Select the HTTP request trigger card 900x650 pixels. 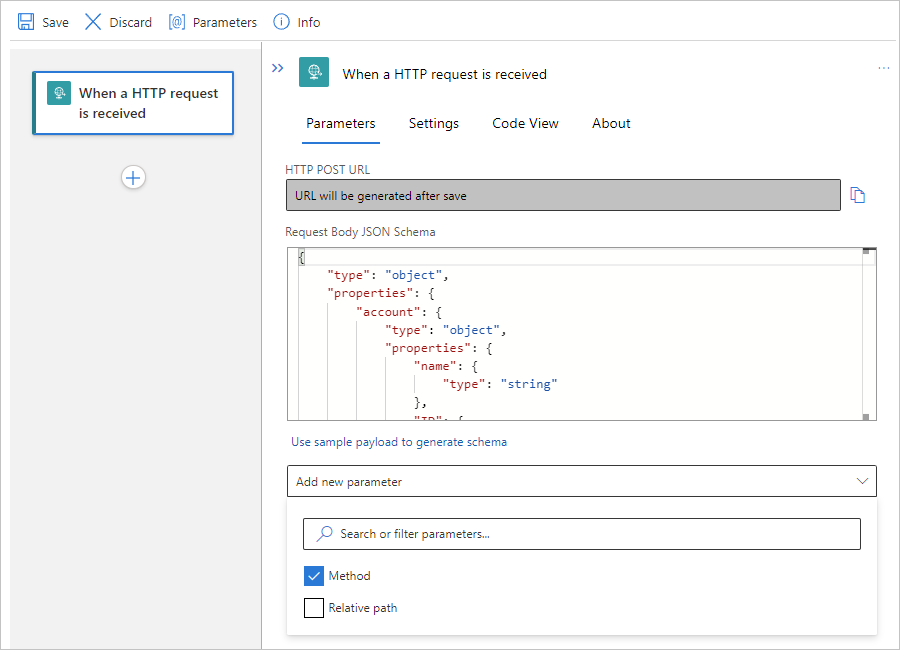click(x=133, y=103)
